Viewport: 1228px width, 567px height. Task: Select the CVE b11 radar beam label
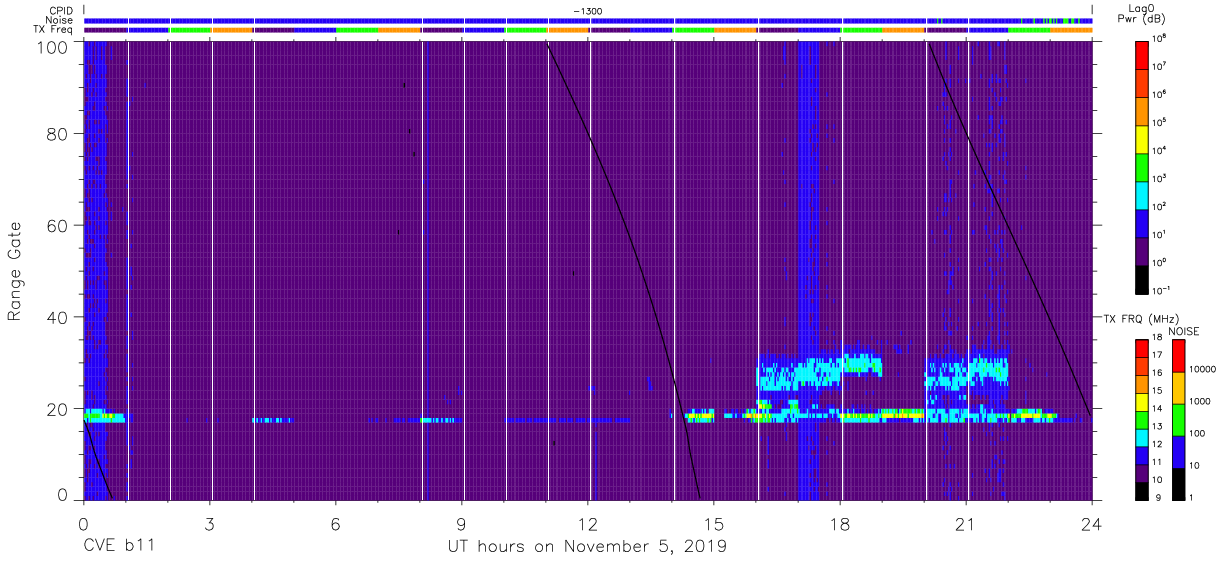coord(118,547)
